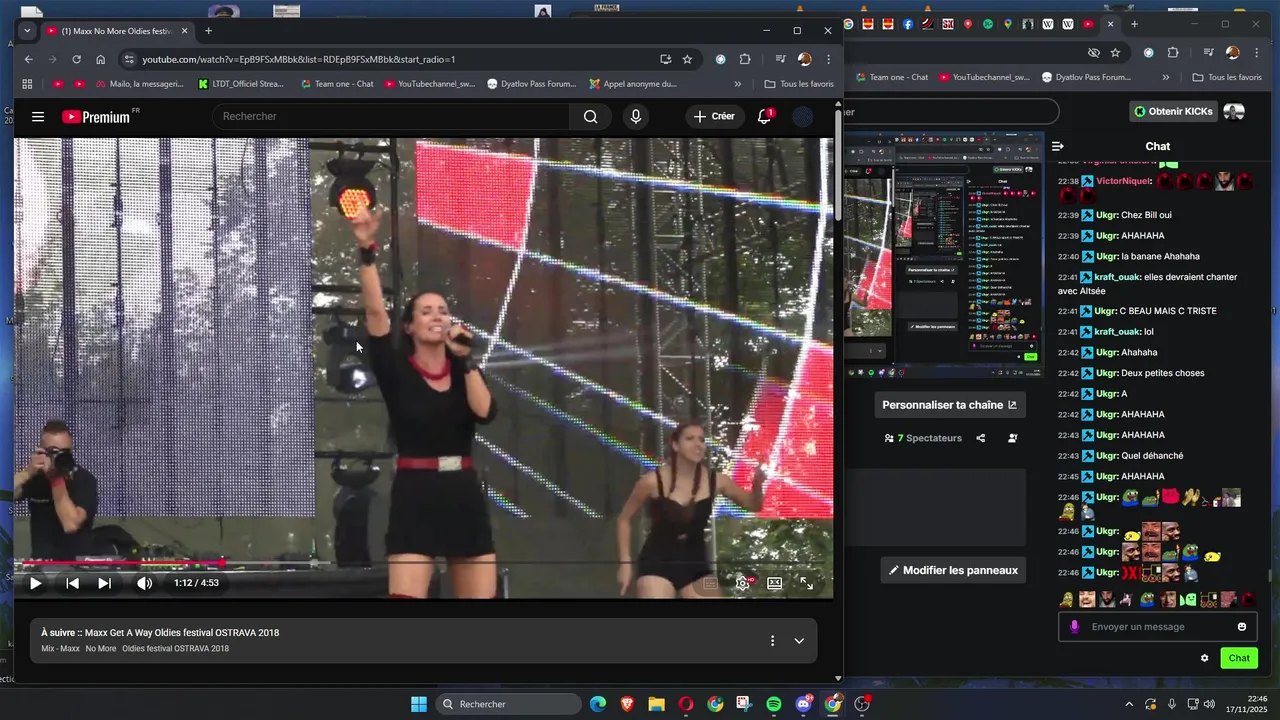Screen dimensions: 1280x720
Task: Share the stream via share icon
Action: 980,438
